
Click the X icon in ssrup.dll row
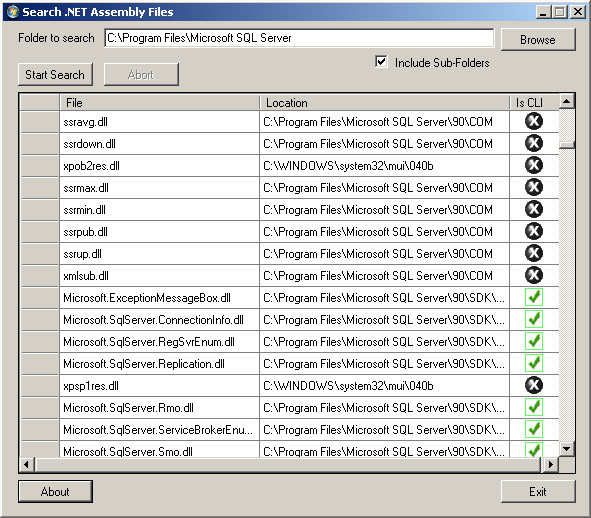point(534,253)
